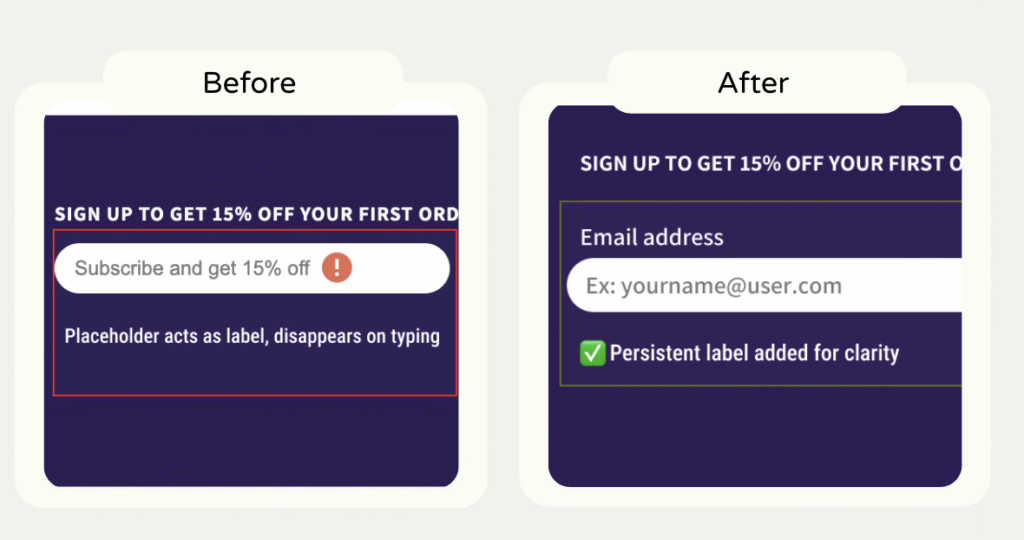Click the word clarity in the After caption
Viewport: 1024px width, 540px height.
pyautogui.click(x=870, y=353)
